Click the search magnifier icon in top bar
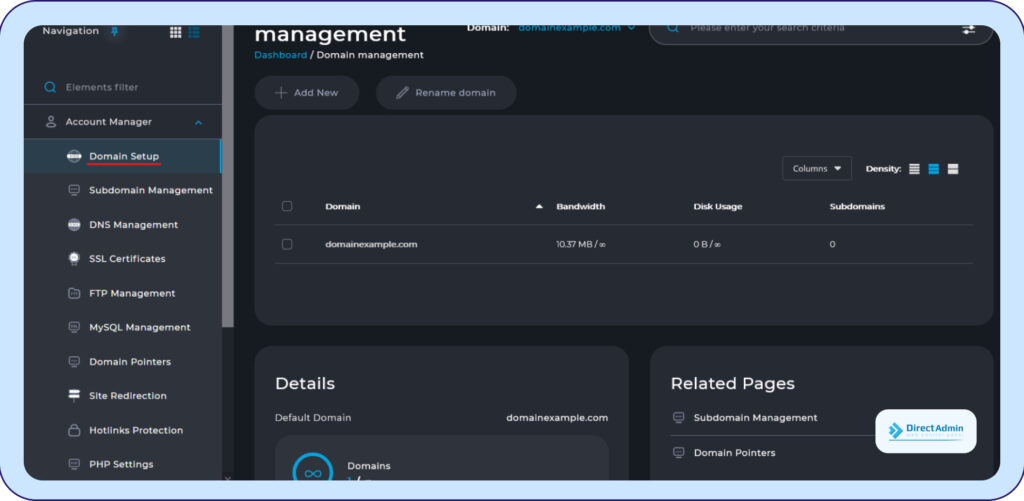Image resolution: width=1024 pixels, height=501 pixels. pyautogui.click(x=673, y=29)
